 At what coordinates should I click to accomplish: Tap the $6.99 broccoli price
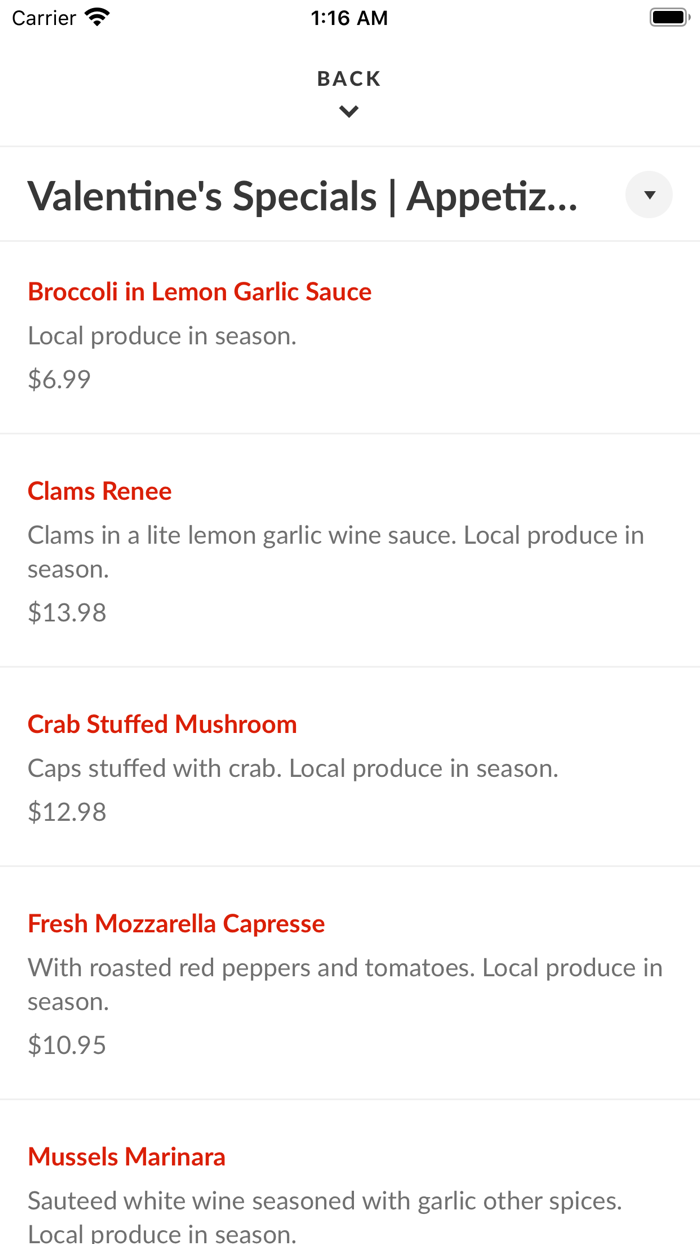59,379
